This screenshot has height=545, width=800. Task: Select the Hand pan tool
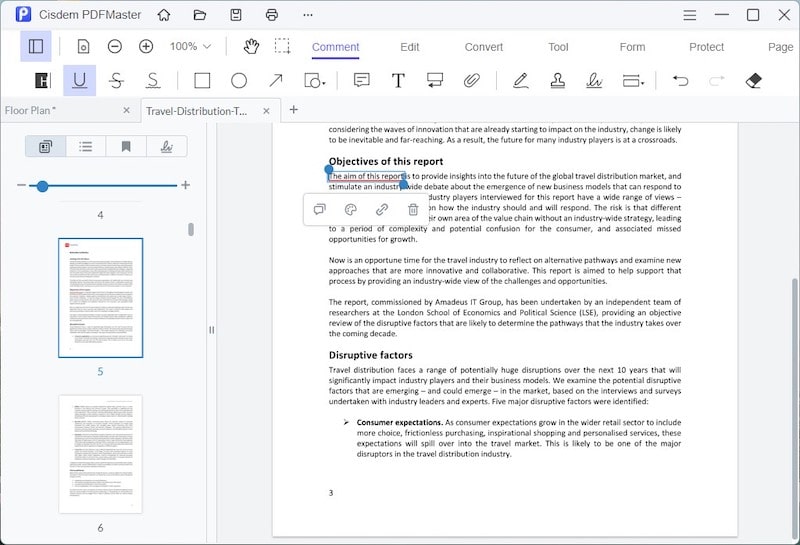[251, 46]
